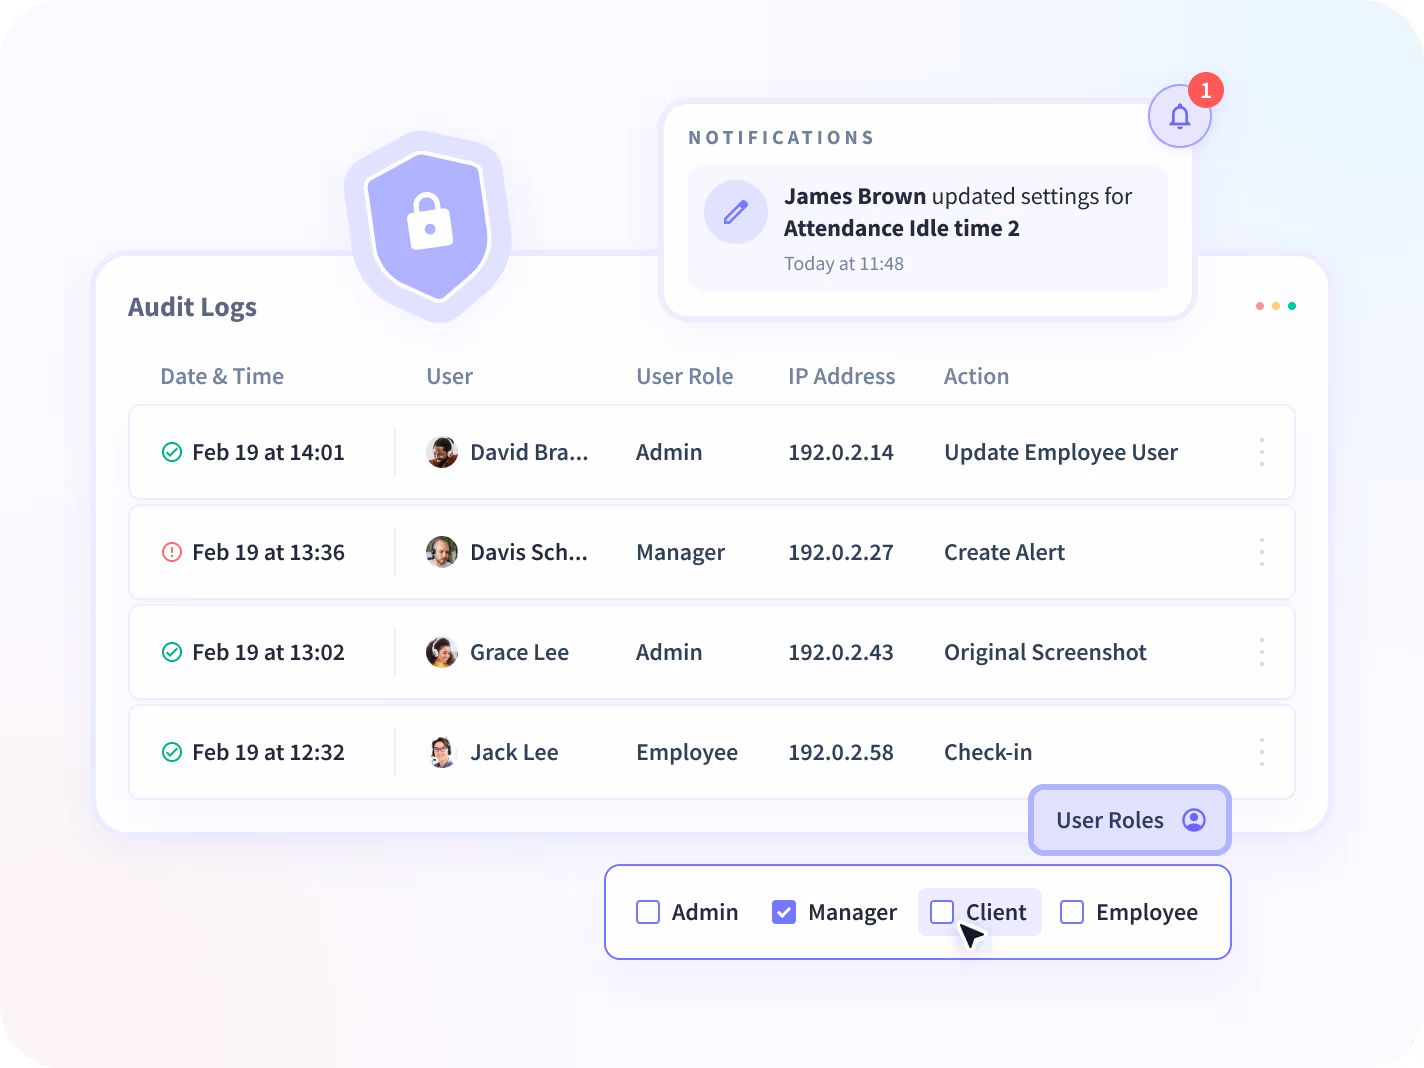
Task: Click the green window dot indicator
Action: click(x=1292, y=306)
